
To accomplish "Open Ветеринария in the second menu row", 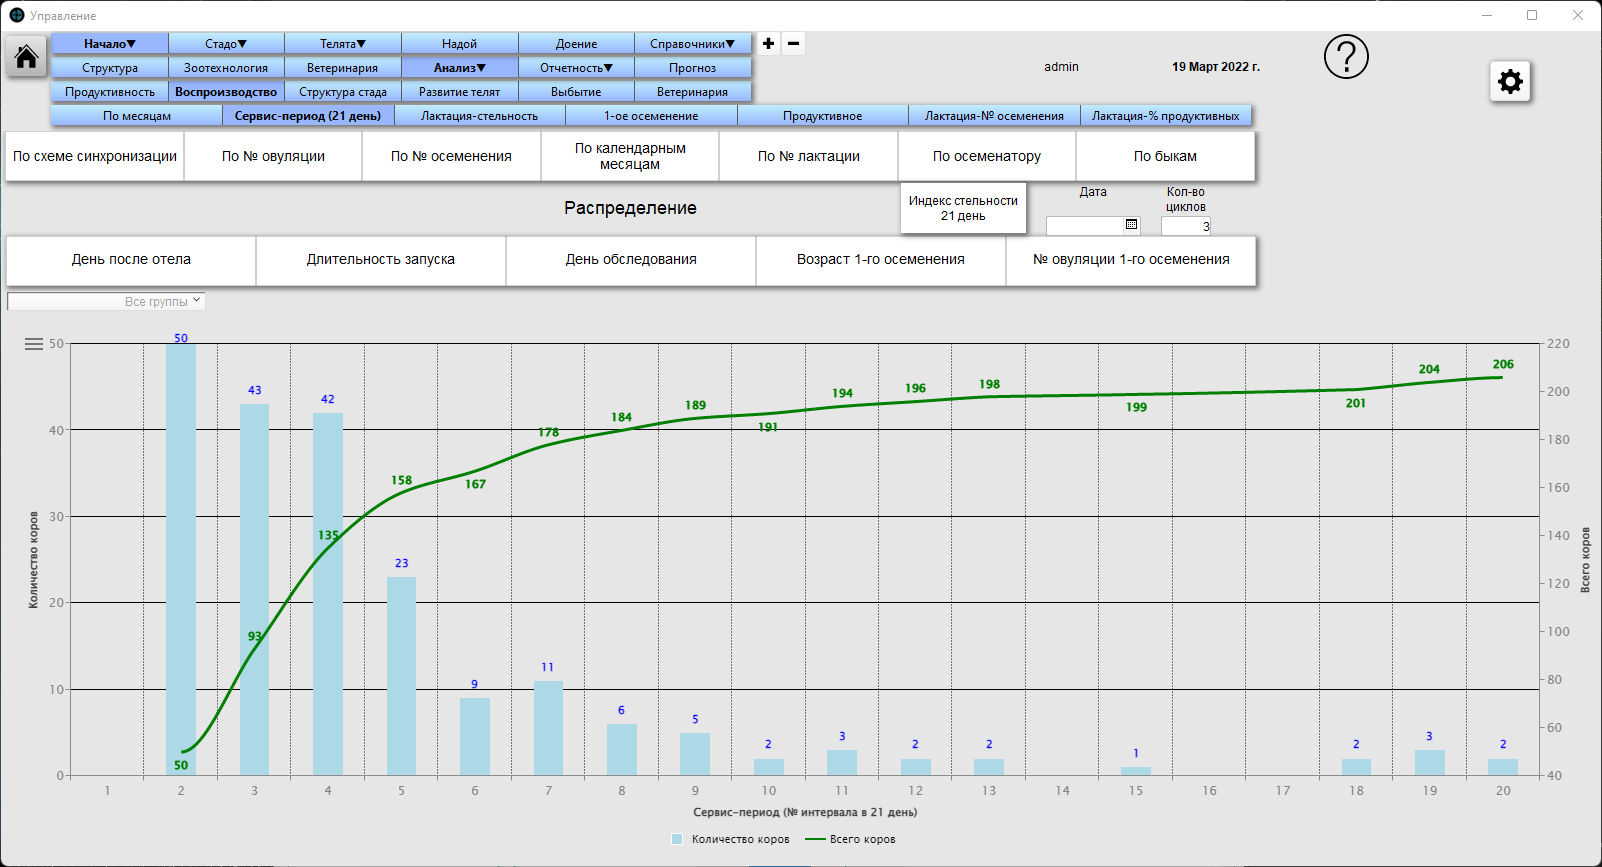I will 343,68.
